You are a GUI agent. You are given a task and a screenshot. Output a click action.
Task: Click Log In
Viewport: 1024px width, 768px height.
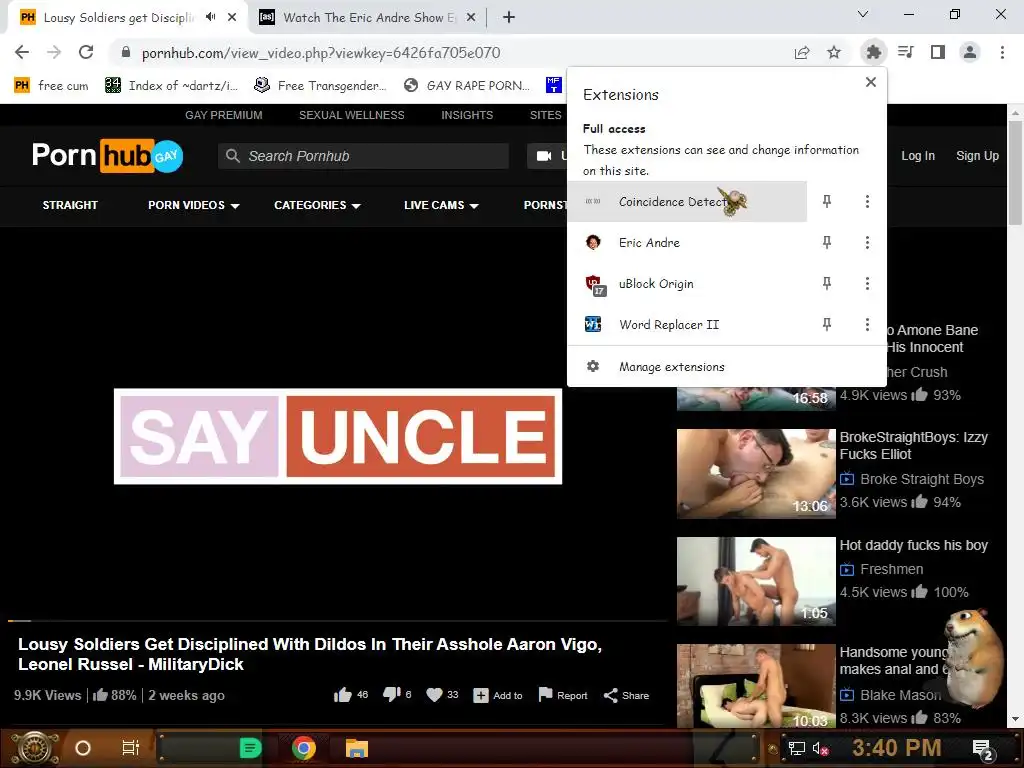(x=918, y=155)
